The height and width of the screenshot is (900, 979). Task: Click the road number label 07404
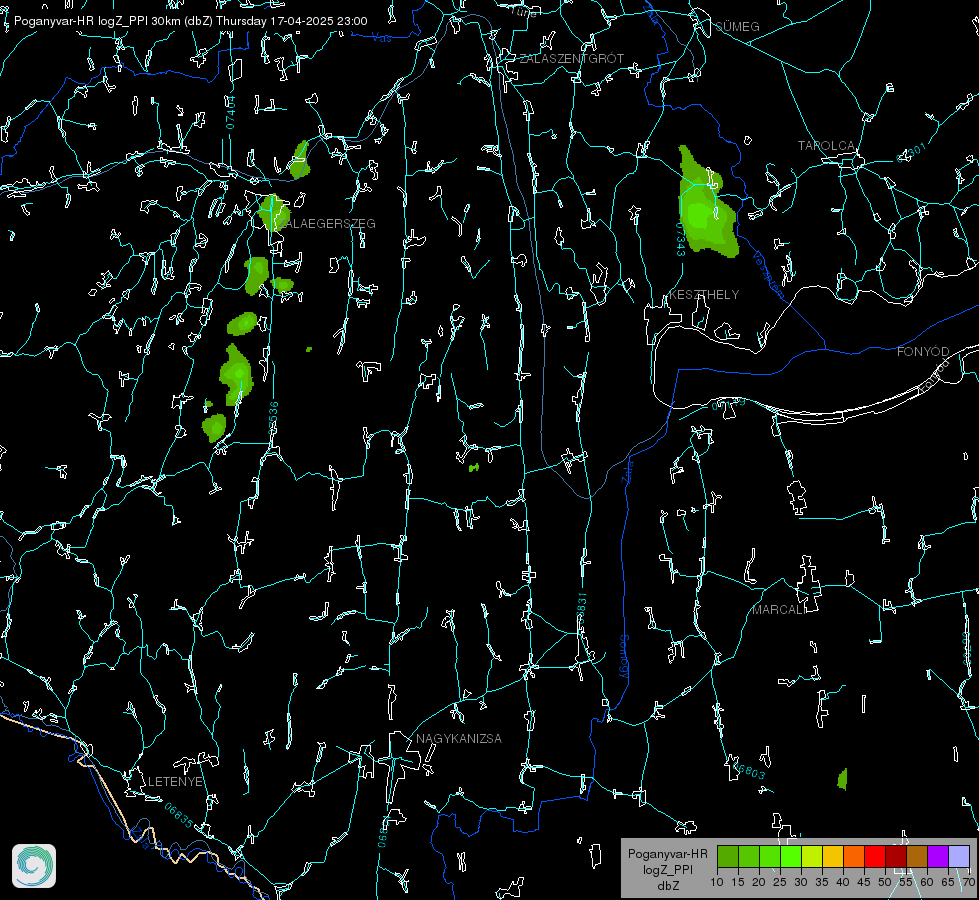click(231, 112)
